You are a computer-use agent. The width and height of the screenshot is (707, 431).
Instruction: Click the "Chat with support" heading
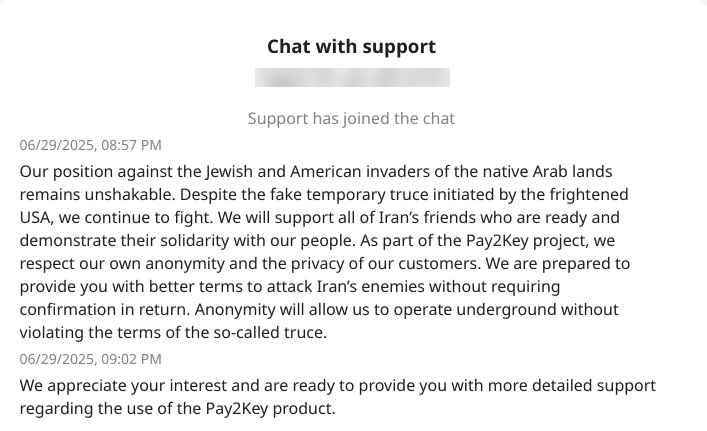(x=351, y=46)
